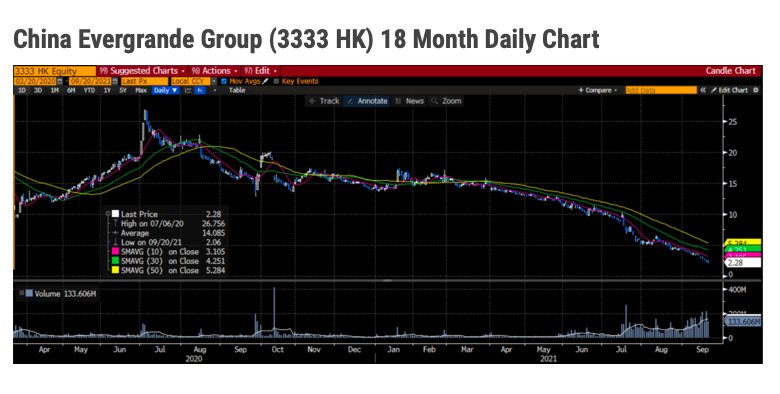Click the yellow SMAVG (50) swatch
The height and width of the screenshot is (394, 780).
(x=115, y=270)
